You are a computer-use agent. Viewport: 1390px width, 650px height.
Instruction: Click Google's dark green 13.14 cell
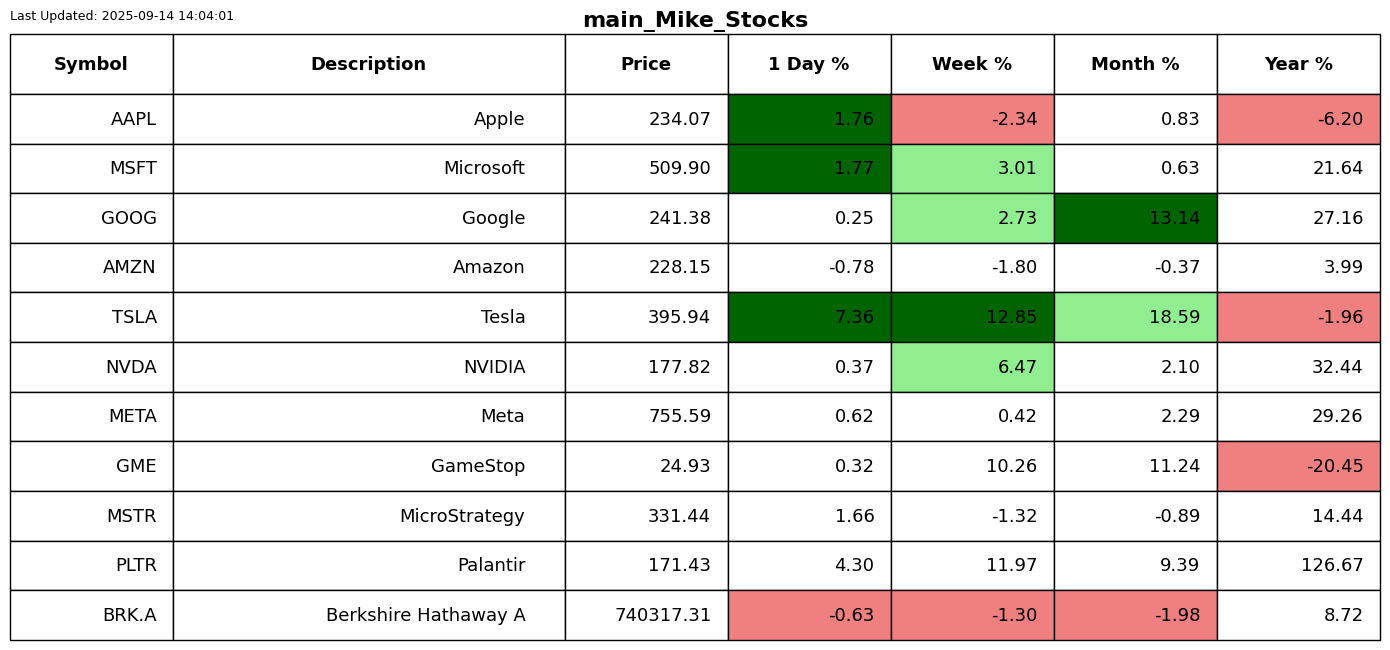pyautogui.click(x=1135, y=219)
